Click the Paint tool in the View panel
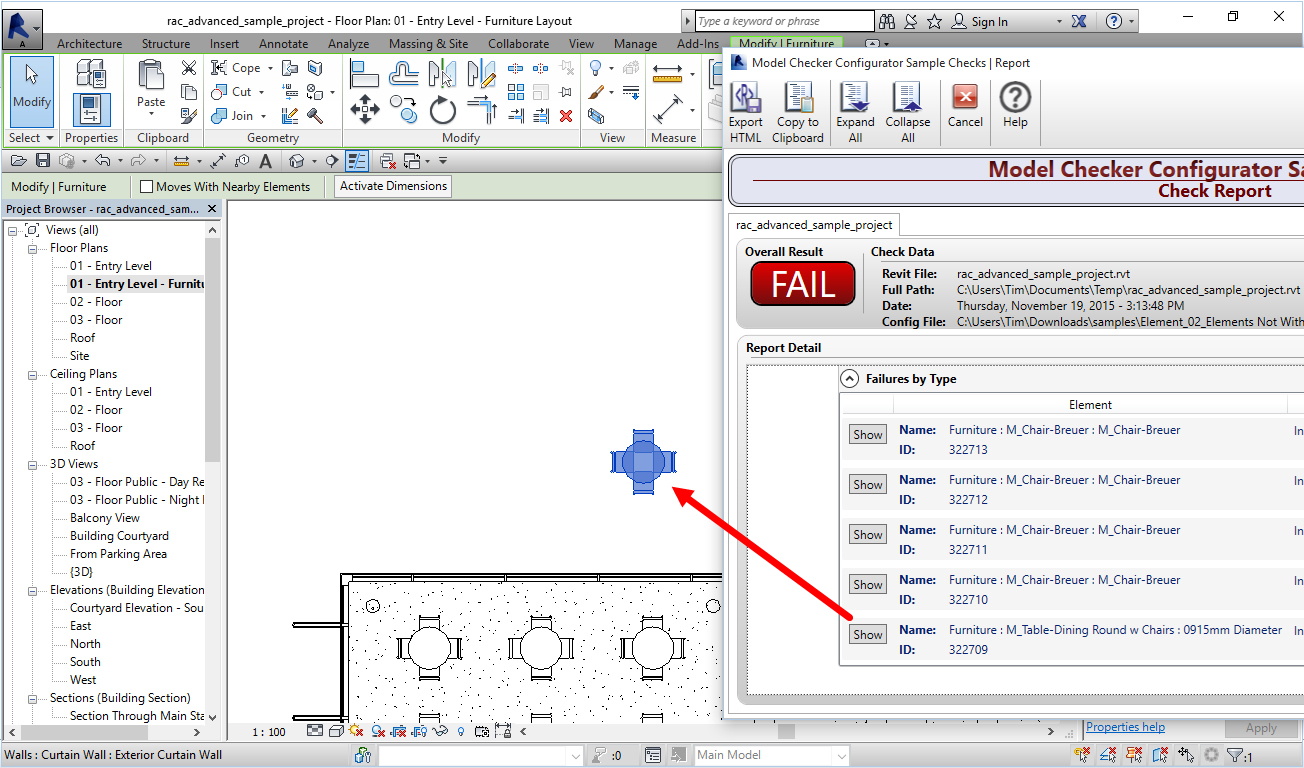Screen dimensions: 1304x768 pos(597,92)
